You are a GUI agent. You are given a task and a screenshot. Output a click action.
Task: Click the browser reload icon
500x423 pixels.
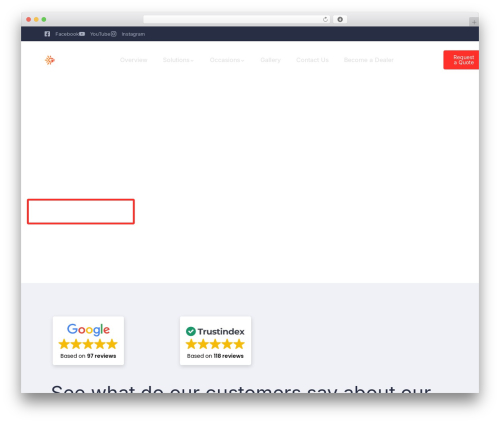[325, 19]
